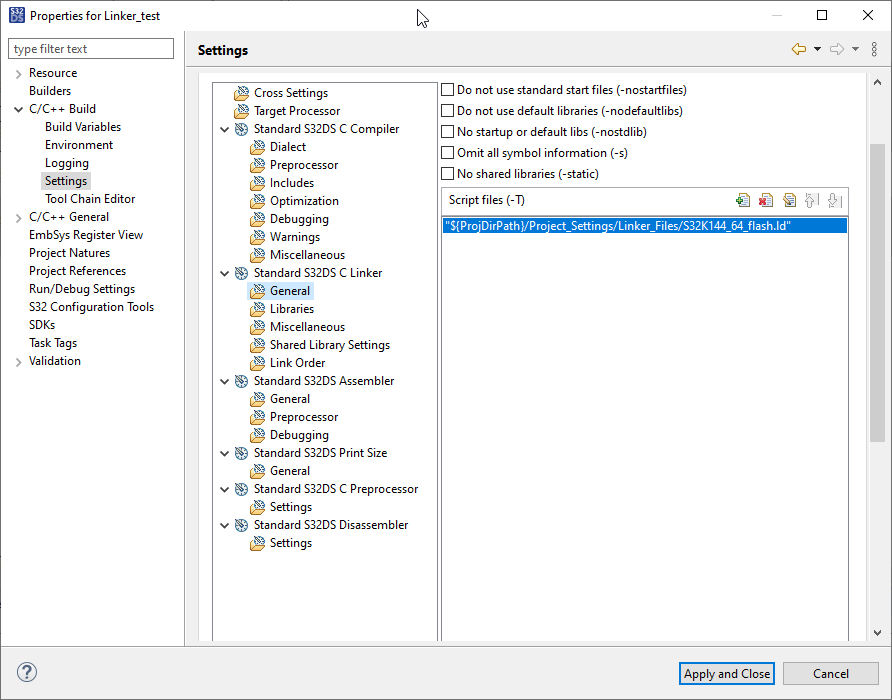
Task: Toggle Omit all symbol information checkbox
Action: click(x=448, y=153)
